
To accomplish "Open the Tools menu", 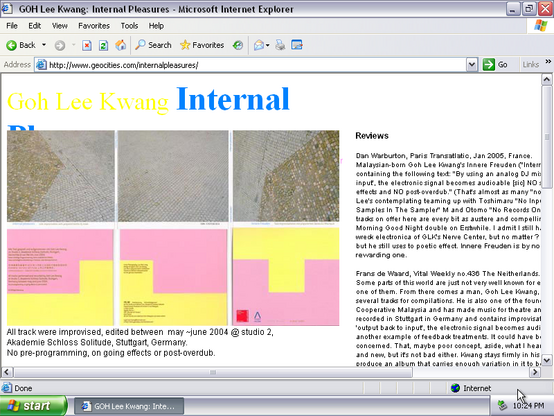I will click(x=129, y=26).
